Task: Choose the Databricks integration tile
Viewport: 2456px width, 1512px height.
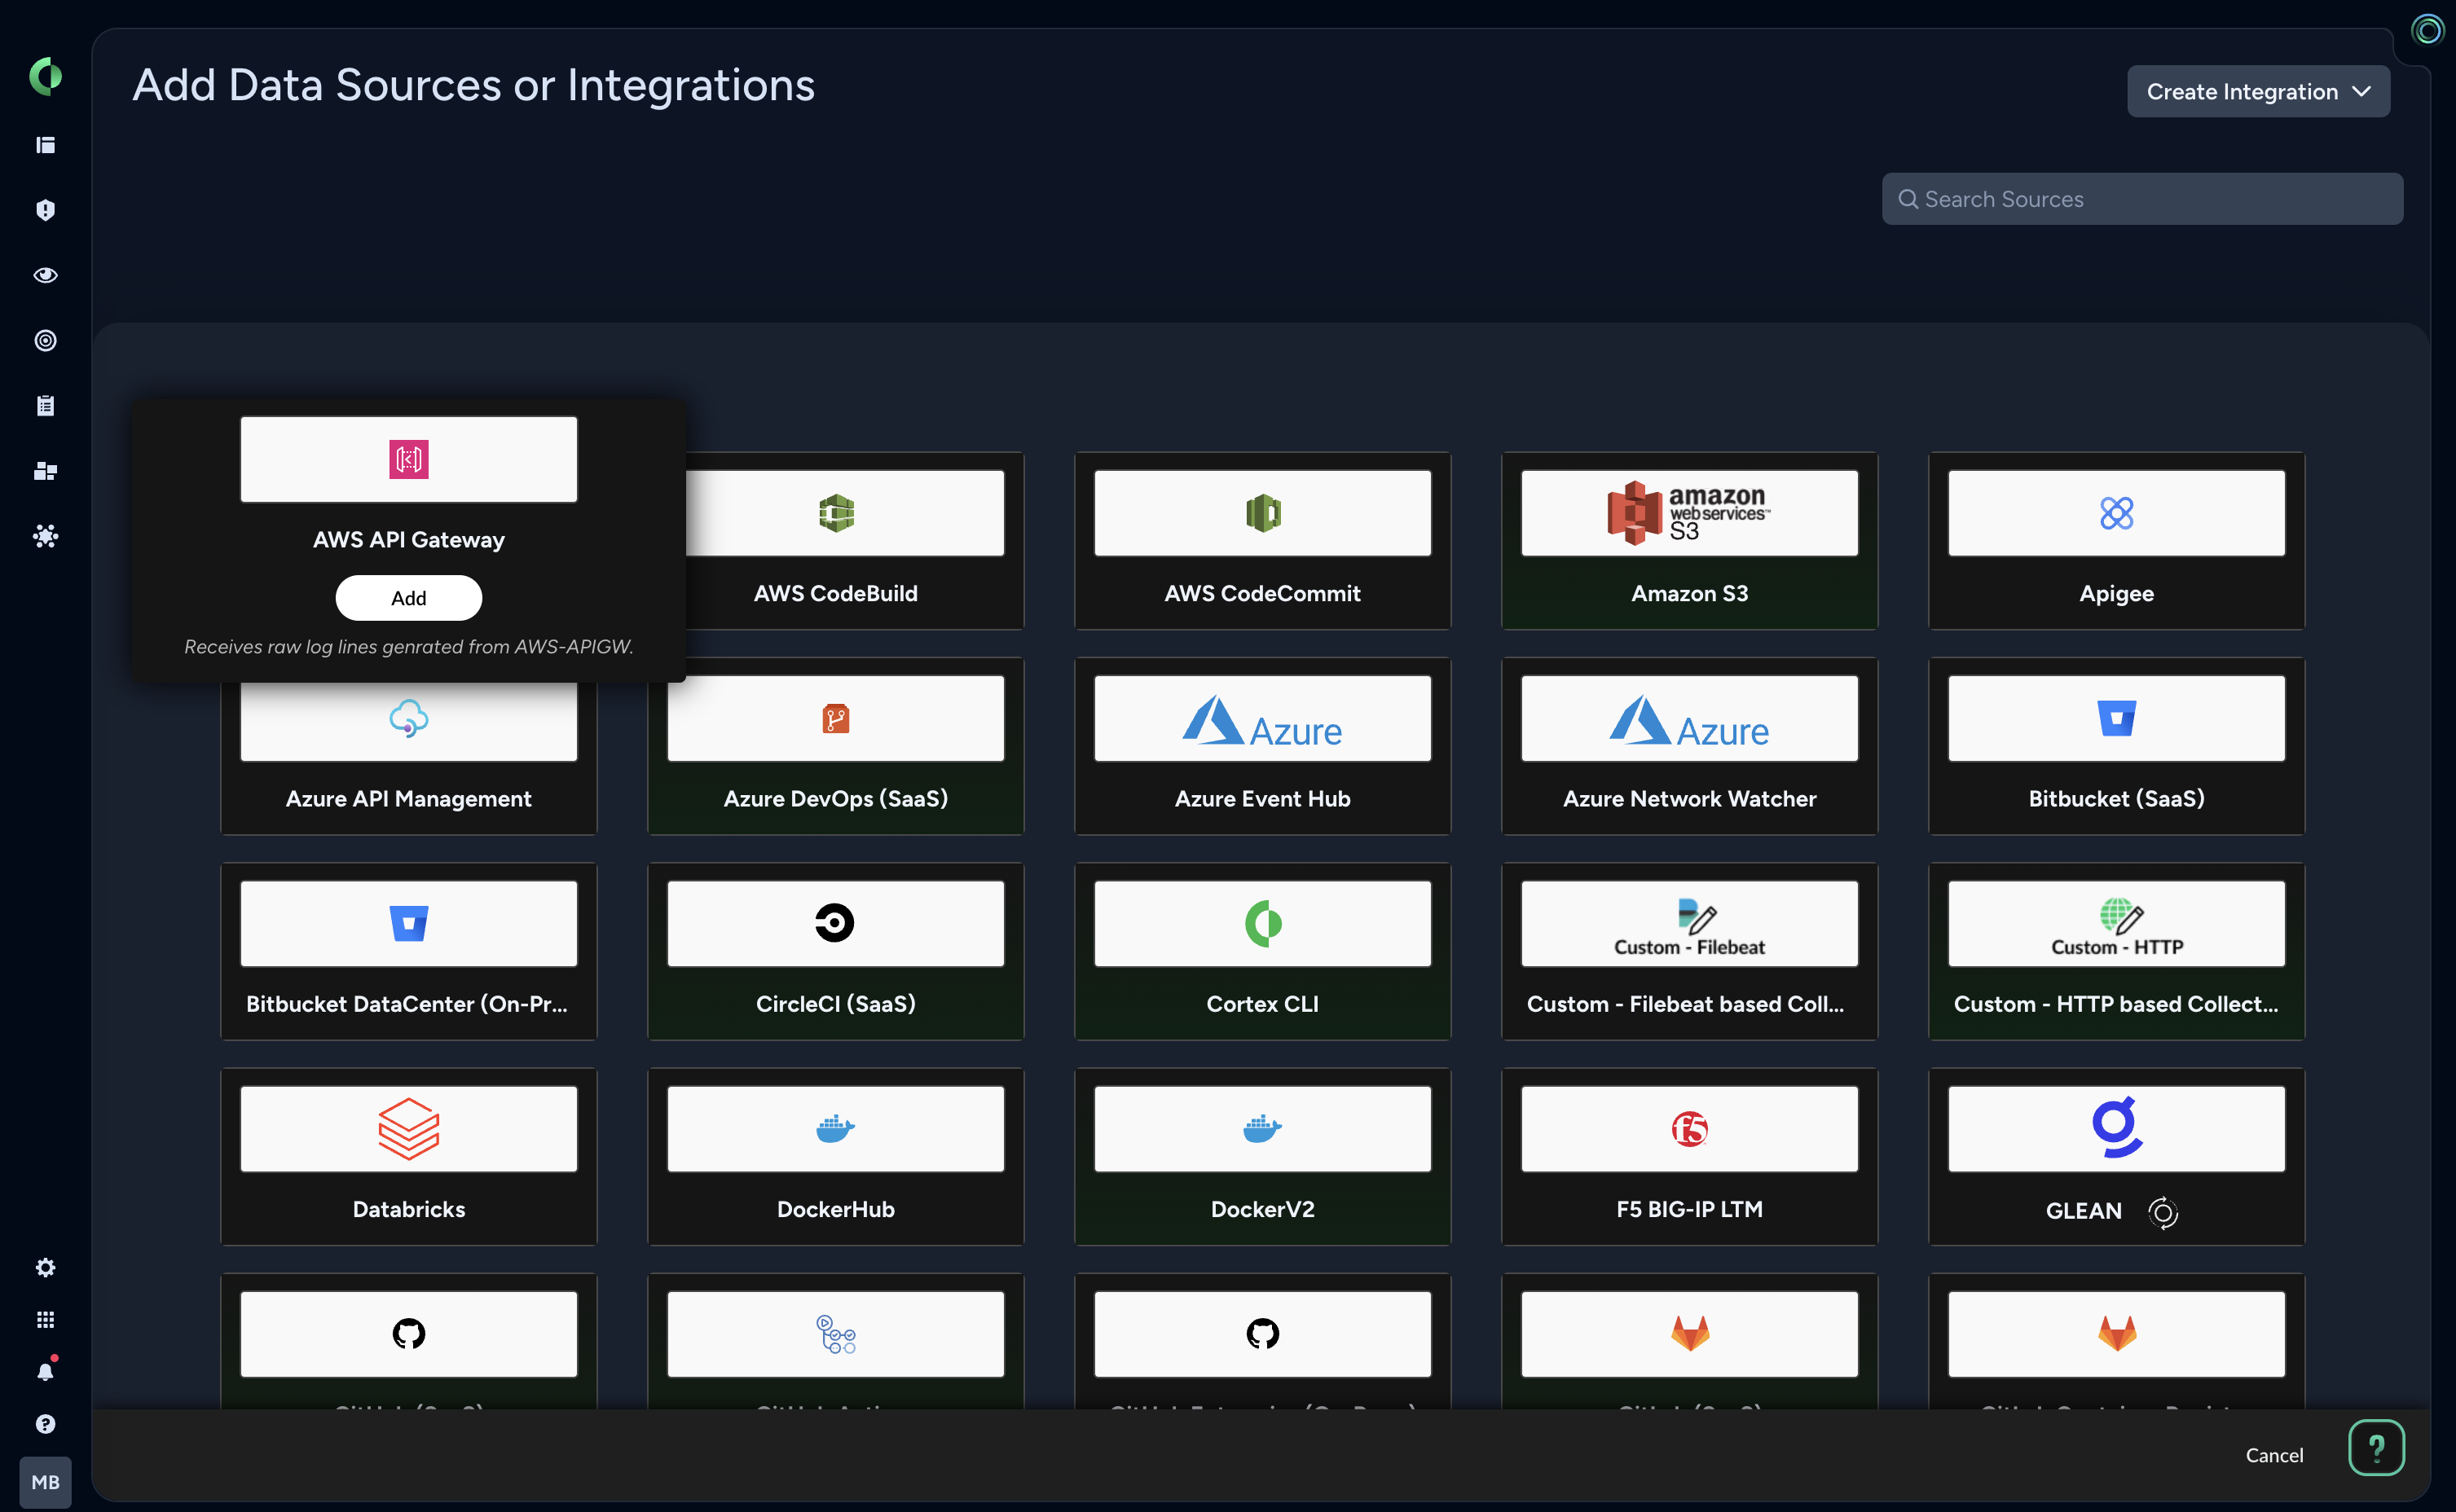Action: [408, 1156]
